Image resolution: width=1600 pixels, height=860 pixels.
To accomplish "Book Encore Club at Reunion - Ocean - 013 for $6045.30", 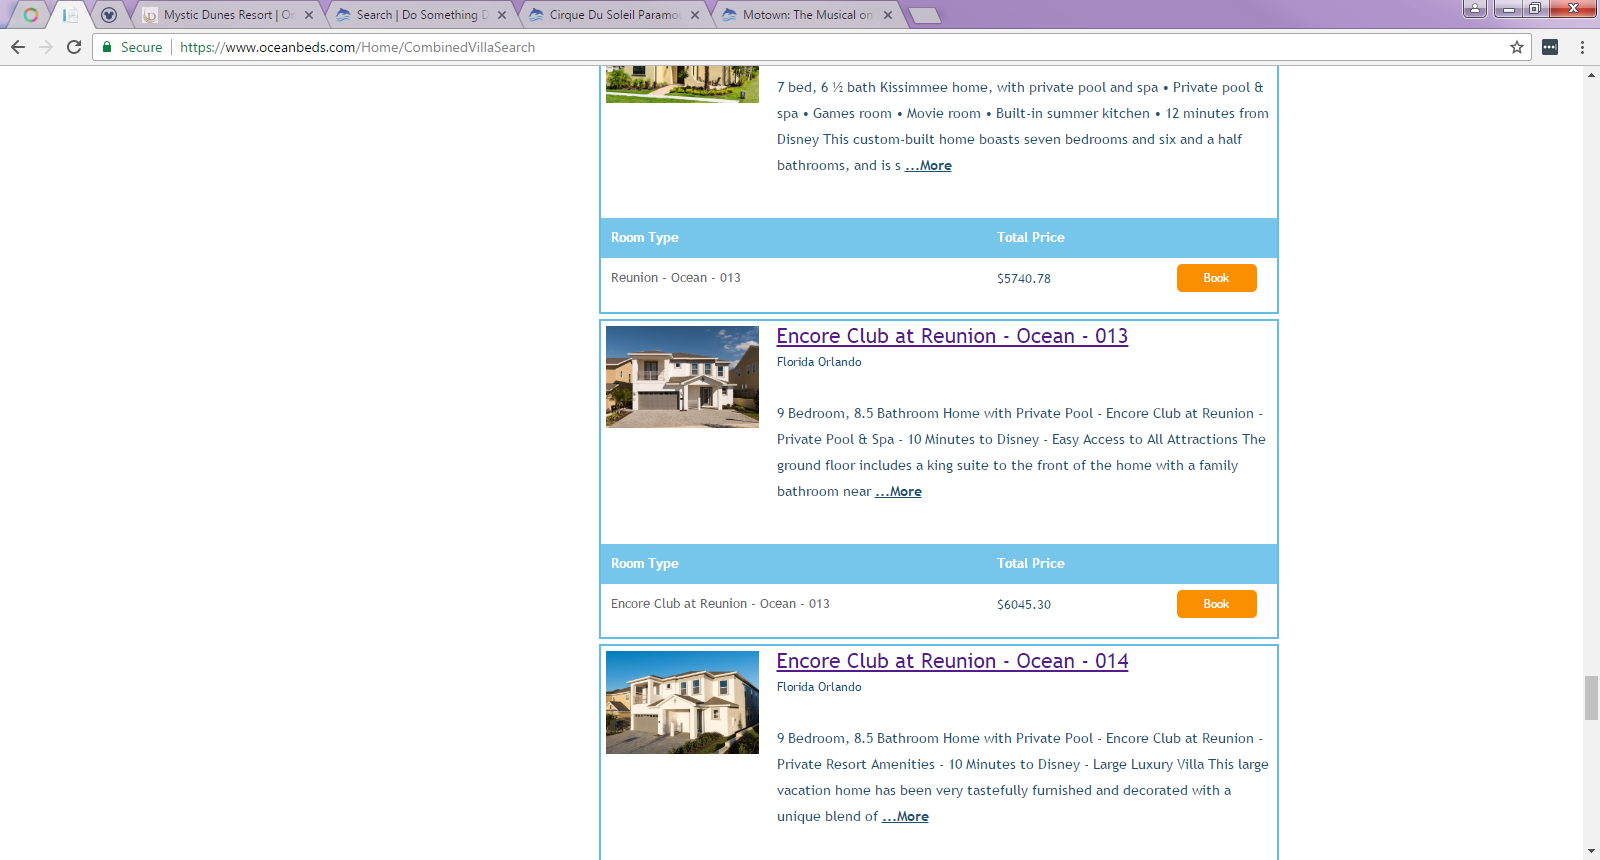I will point(1216,604).
